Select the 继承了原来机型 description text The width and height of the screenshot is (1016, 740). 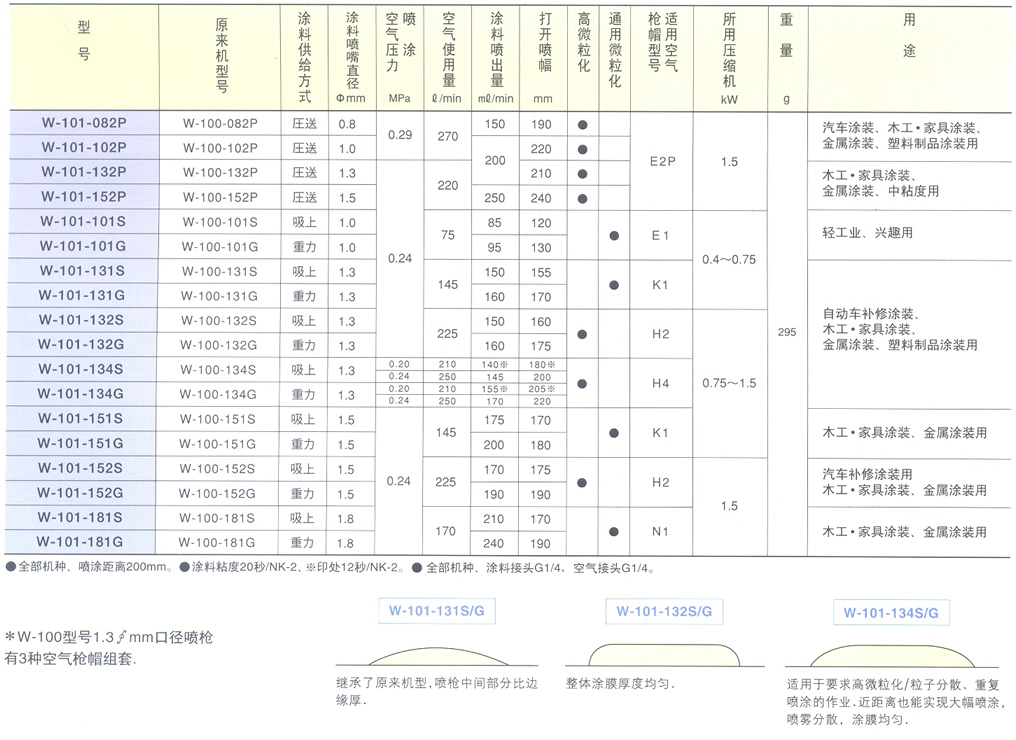[x=437, y=691]
